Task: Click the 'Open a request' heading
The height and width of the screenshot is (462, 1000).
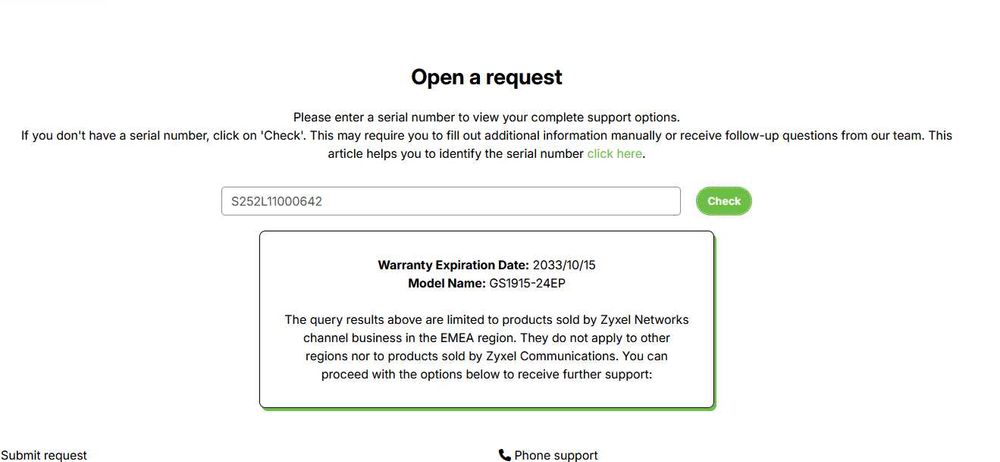Action: [486, 77]
